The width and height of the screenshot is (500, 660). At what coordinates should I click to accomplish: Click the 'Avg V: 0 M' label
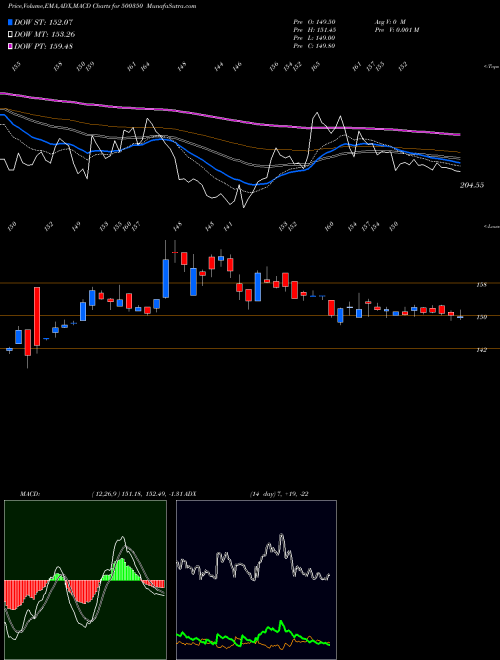(390, 22)
